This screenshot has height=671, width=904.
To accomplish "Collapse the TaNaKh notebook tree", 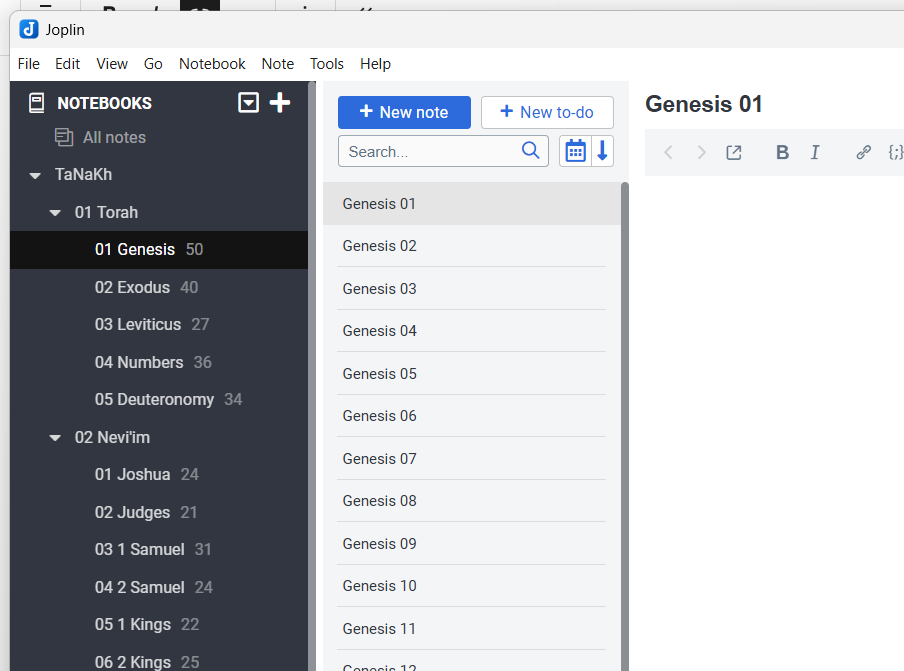I will [36, 175].
